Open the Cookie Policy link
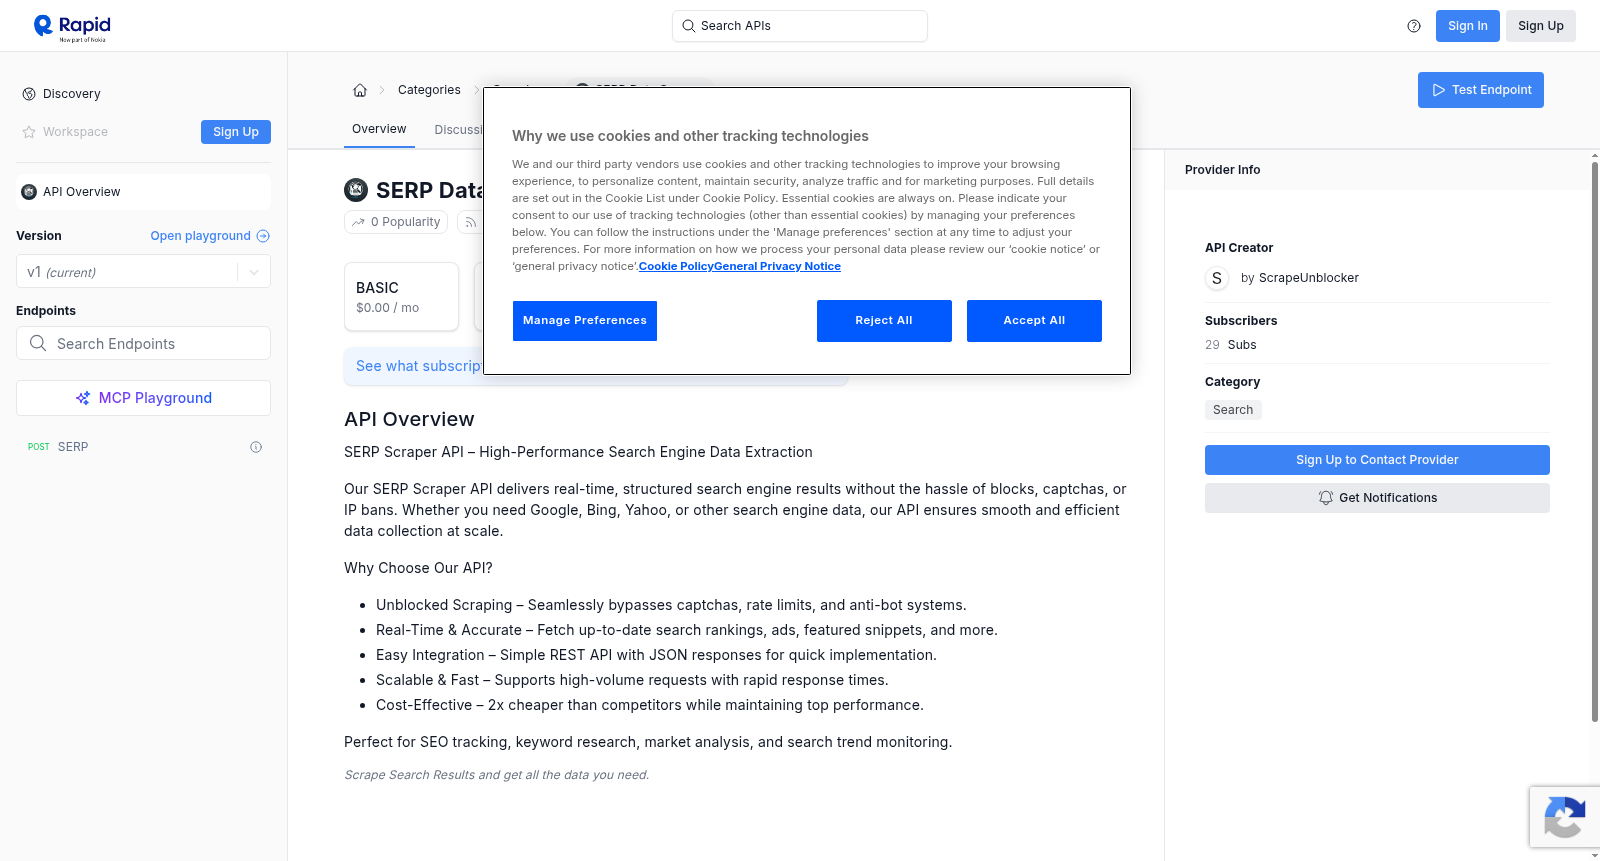 pos(676,267)
